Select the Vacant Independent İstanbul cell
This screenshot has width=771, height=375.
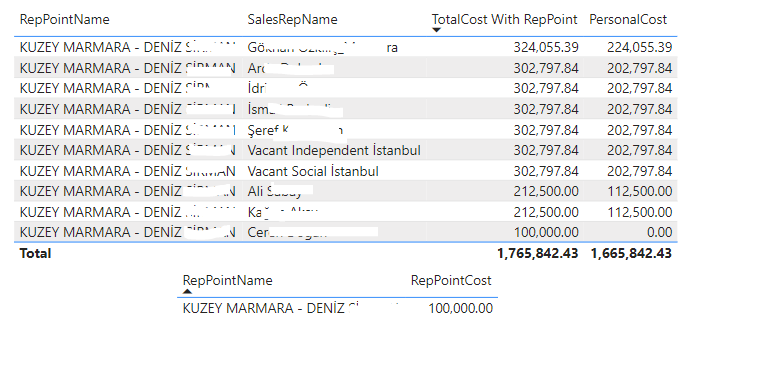coord(334,150)
